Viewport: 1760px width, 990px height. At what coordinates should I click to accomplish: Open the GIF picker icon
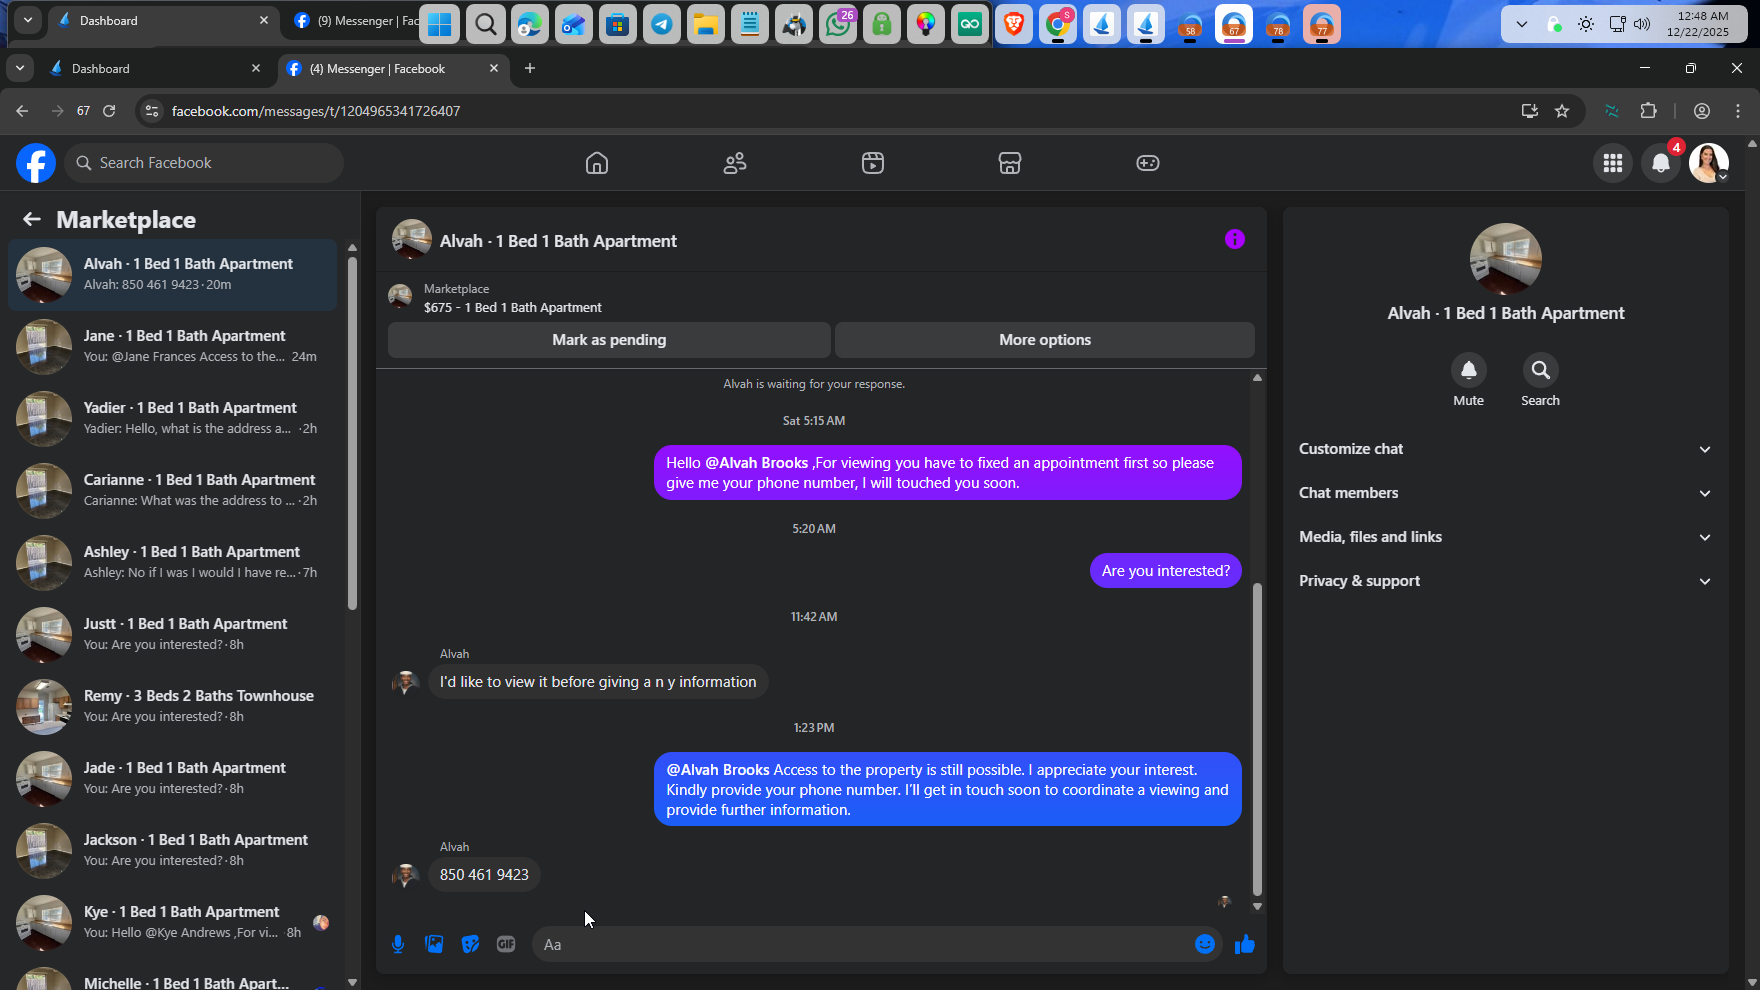506,944
